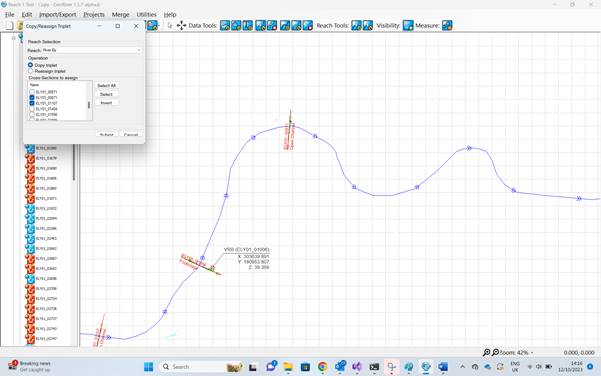
Task: Click the clock showing 14:16 in system tray
Action: (570, 366)
